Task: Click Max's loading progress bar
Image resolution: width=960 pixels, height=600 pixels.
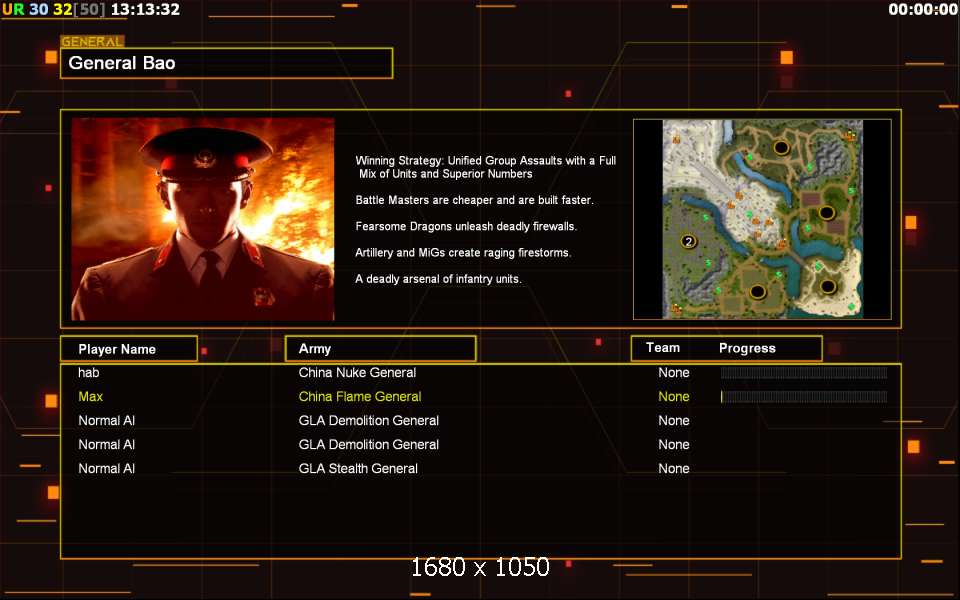Action: (804, 397)
